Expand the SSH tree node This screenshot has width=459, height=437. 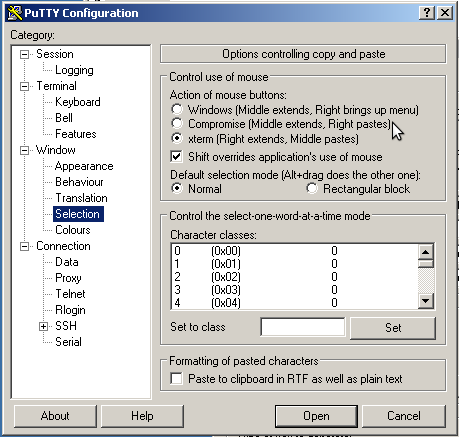[43, 326]
